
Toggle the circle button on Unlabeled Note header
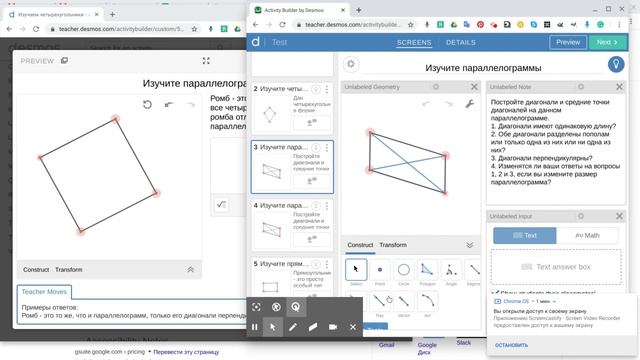581,87
